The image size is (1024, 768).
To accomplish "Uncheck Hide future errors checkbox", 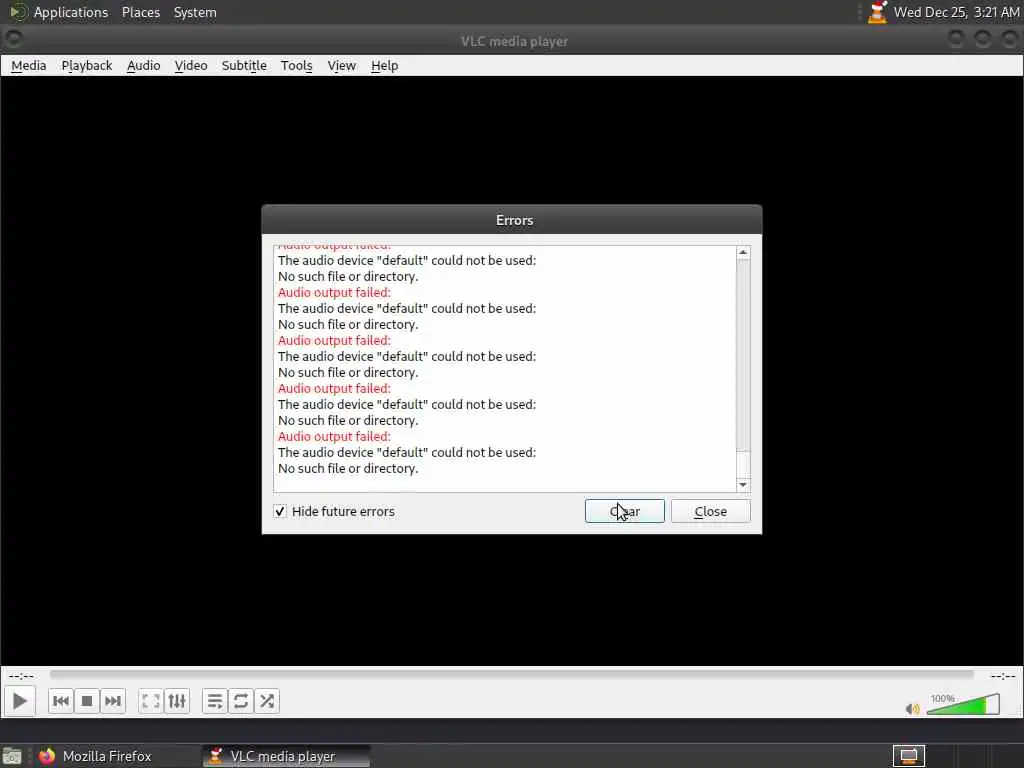I will click(280, 511).
